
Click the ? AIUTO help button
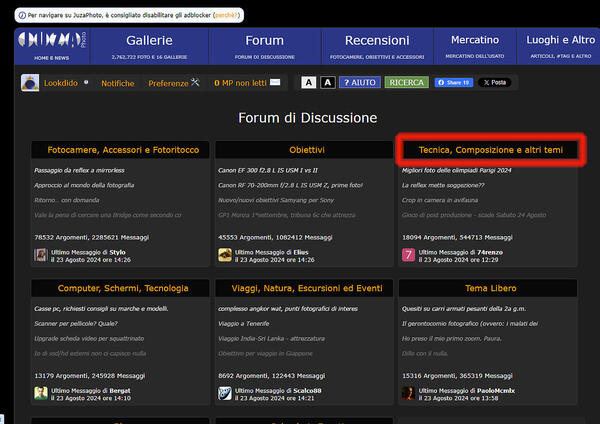359,82
